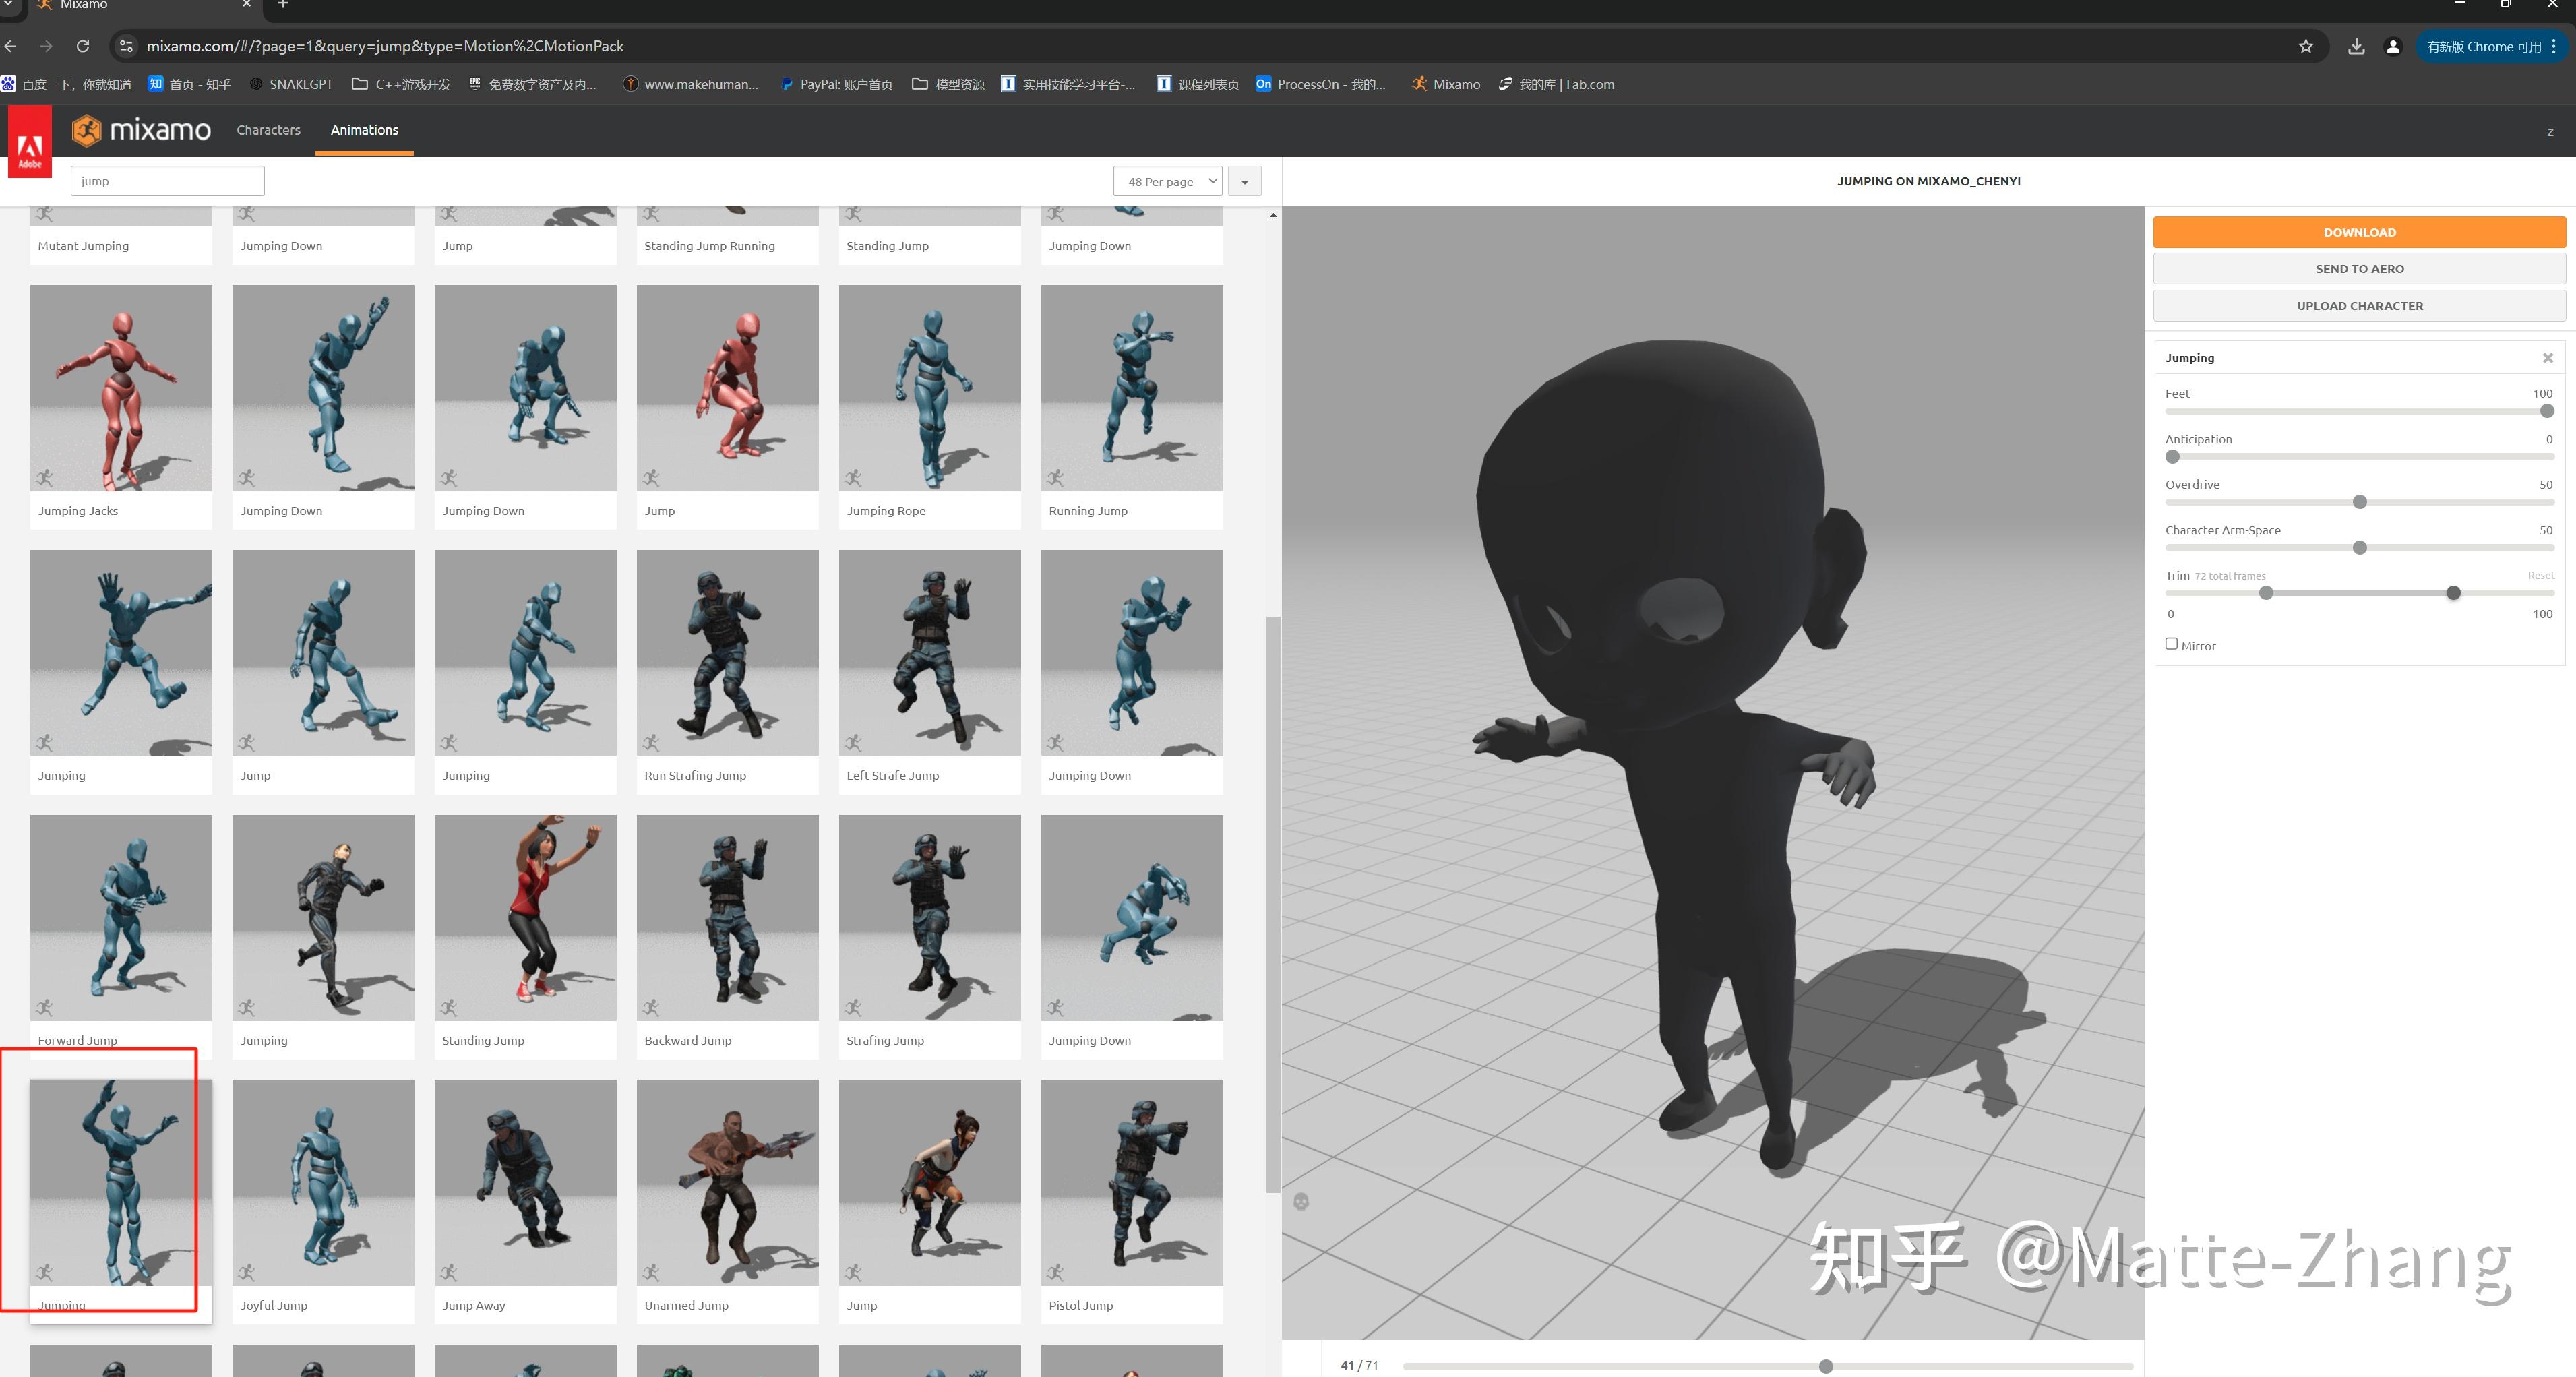Viewport: 2576px width, 1377px height.
Task: Click the SEND TO AERO button
Action: [x=2359, y=268]
